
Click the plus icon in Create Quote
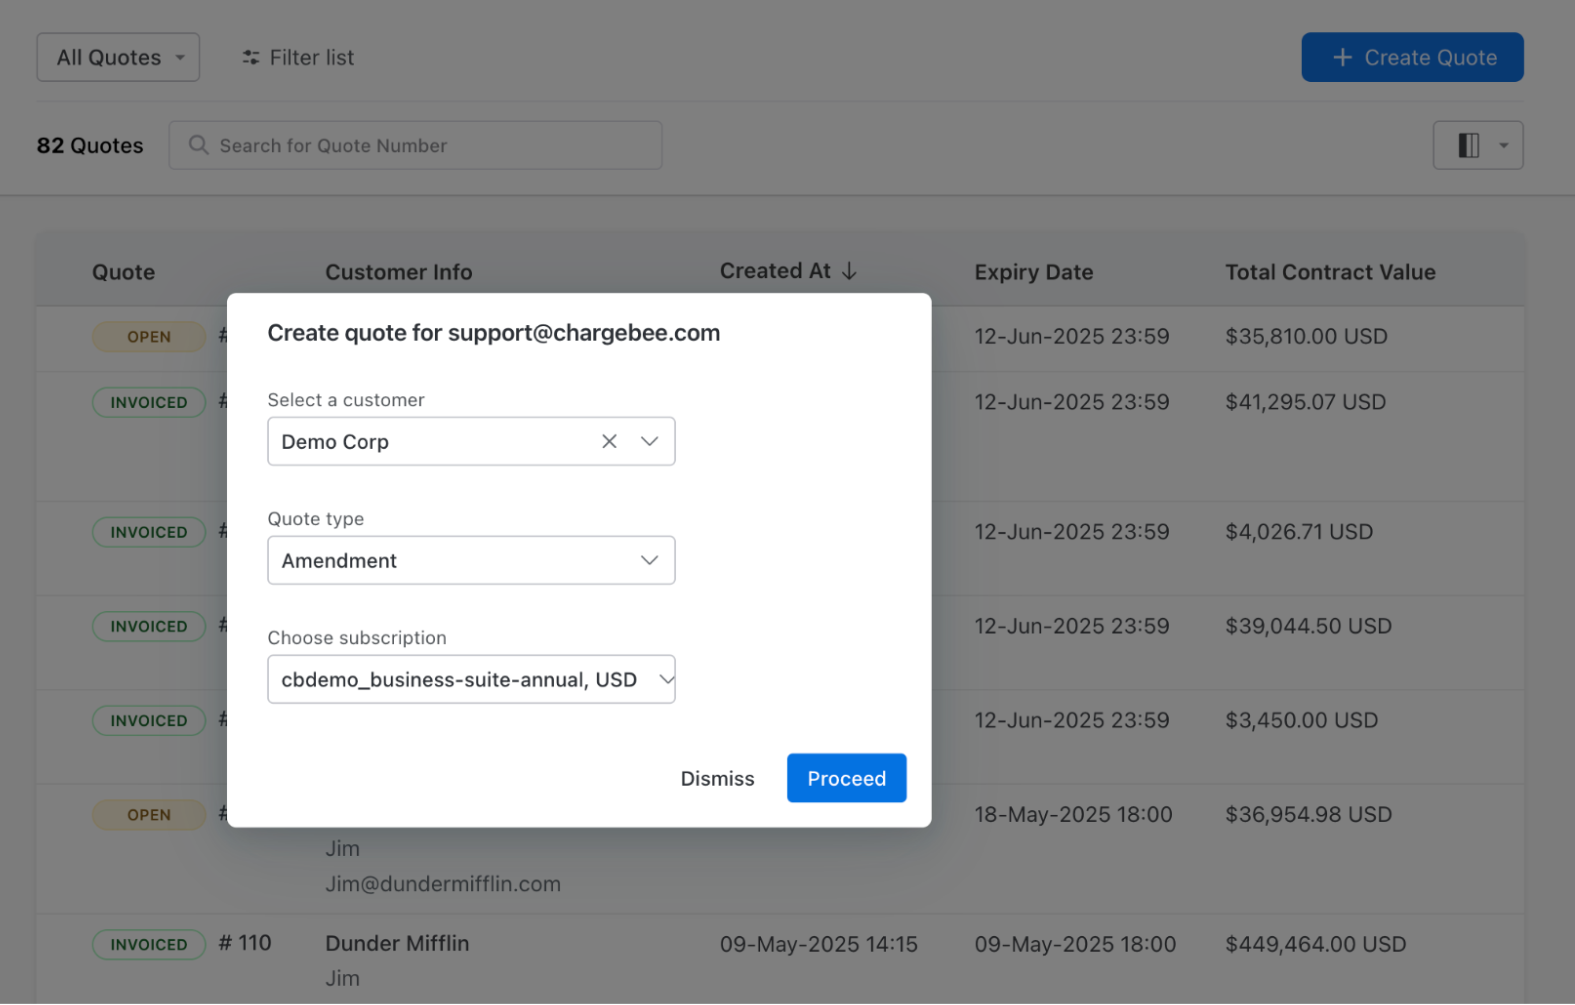(1342, 58)
